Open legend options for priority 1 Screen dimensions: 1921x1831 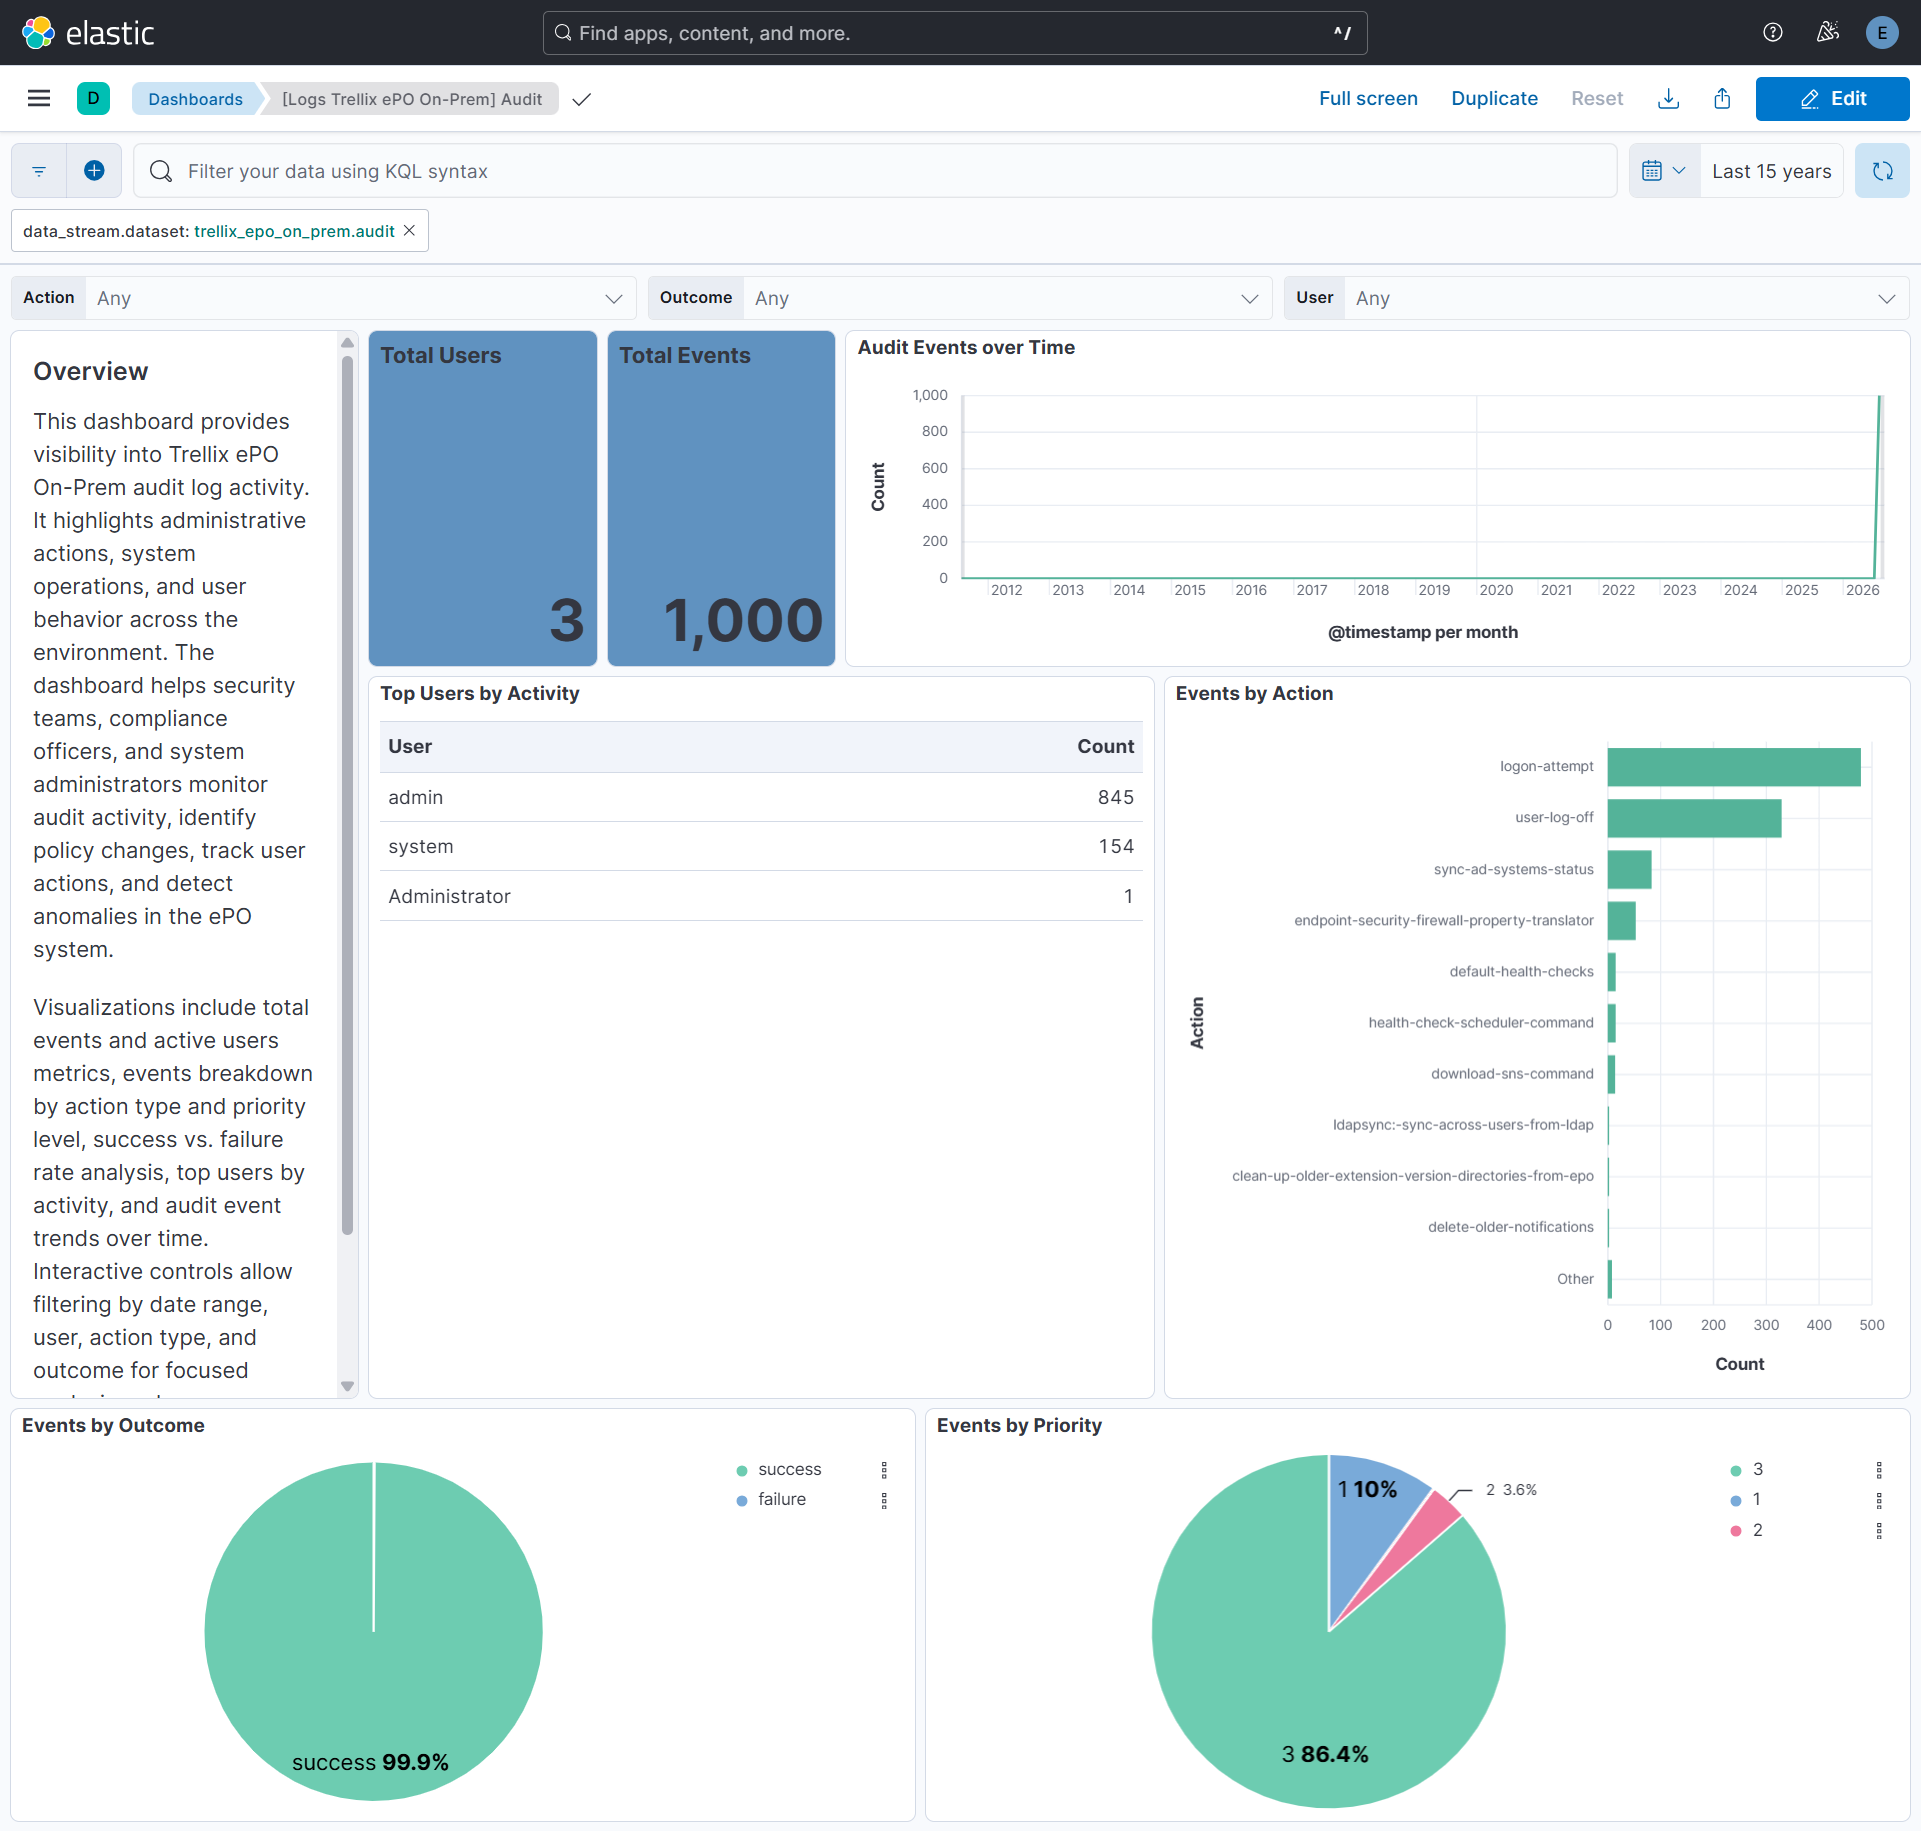1879,1500
